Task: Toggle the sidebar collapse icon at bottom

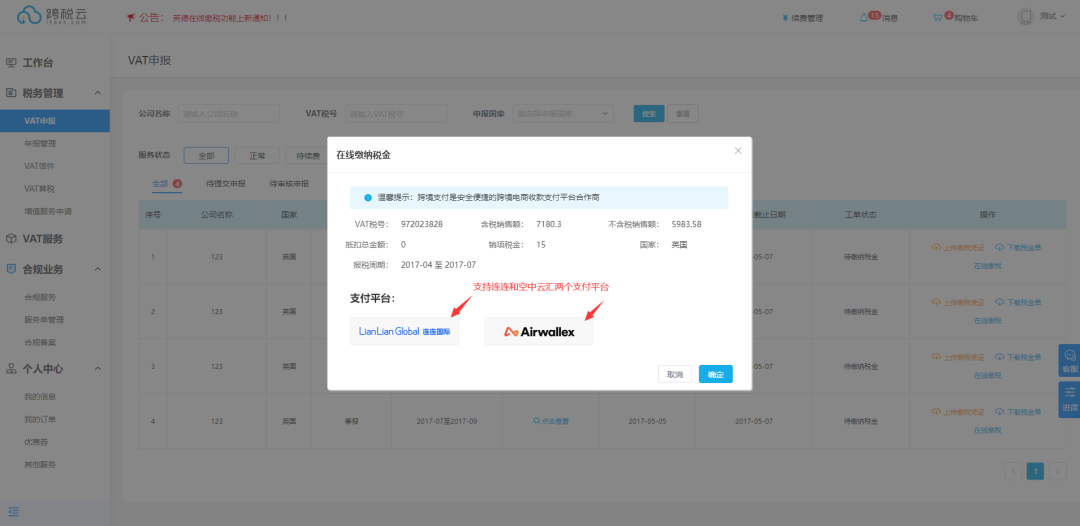Action: 13,512
